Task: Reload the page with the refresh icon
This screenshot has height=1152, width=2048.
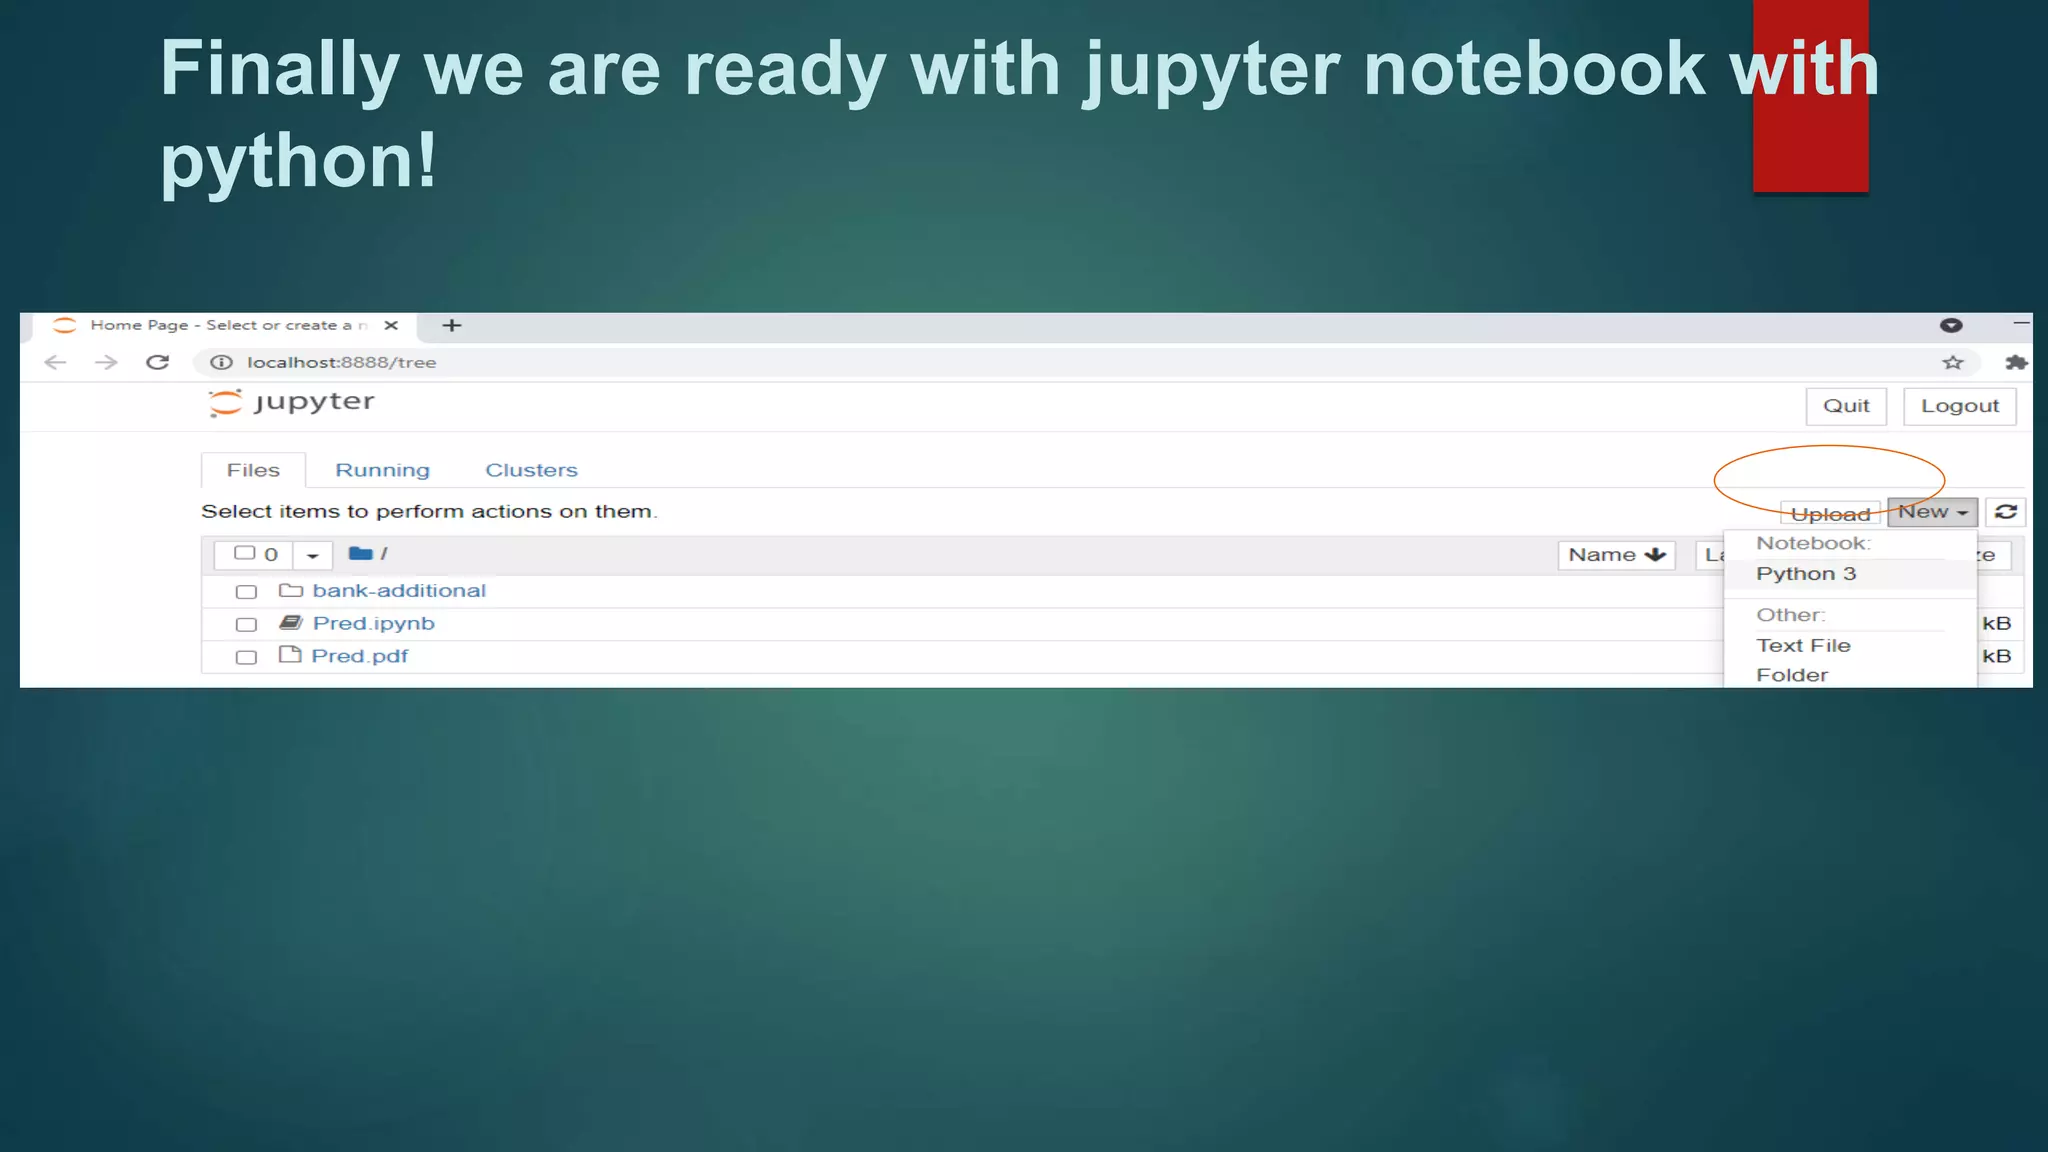Action: point(158,362)
